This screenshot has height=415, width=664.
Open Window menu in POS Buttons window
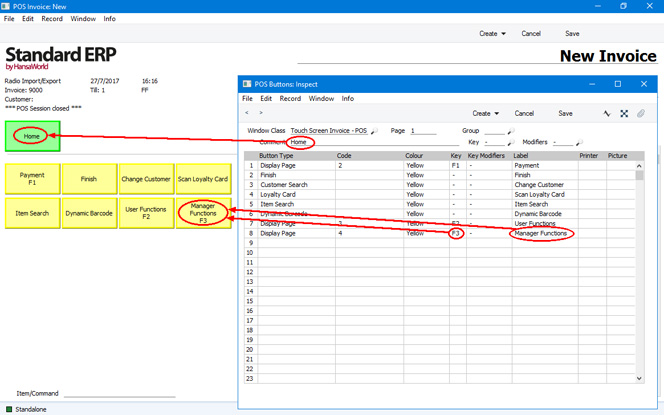(321, 98)
